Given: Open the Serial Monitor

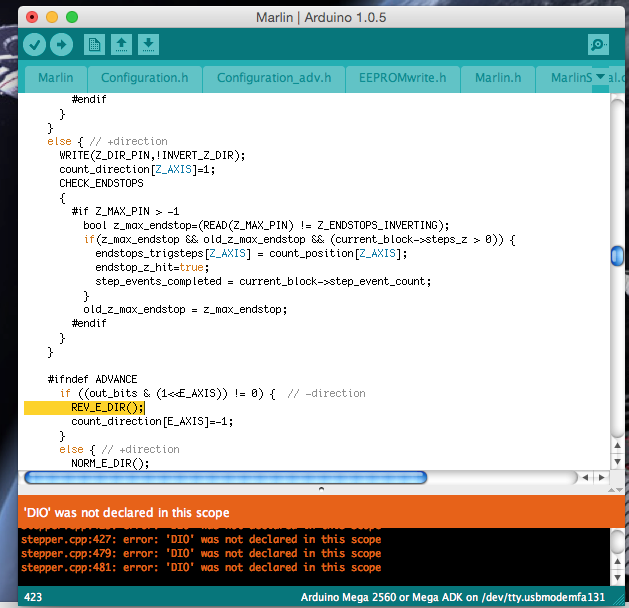Looking at the screenshot, I should (x=598, y=45).
